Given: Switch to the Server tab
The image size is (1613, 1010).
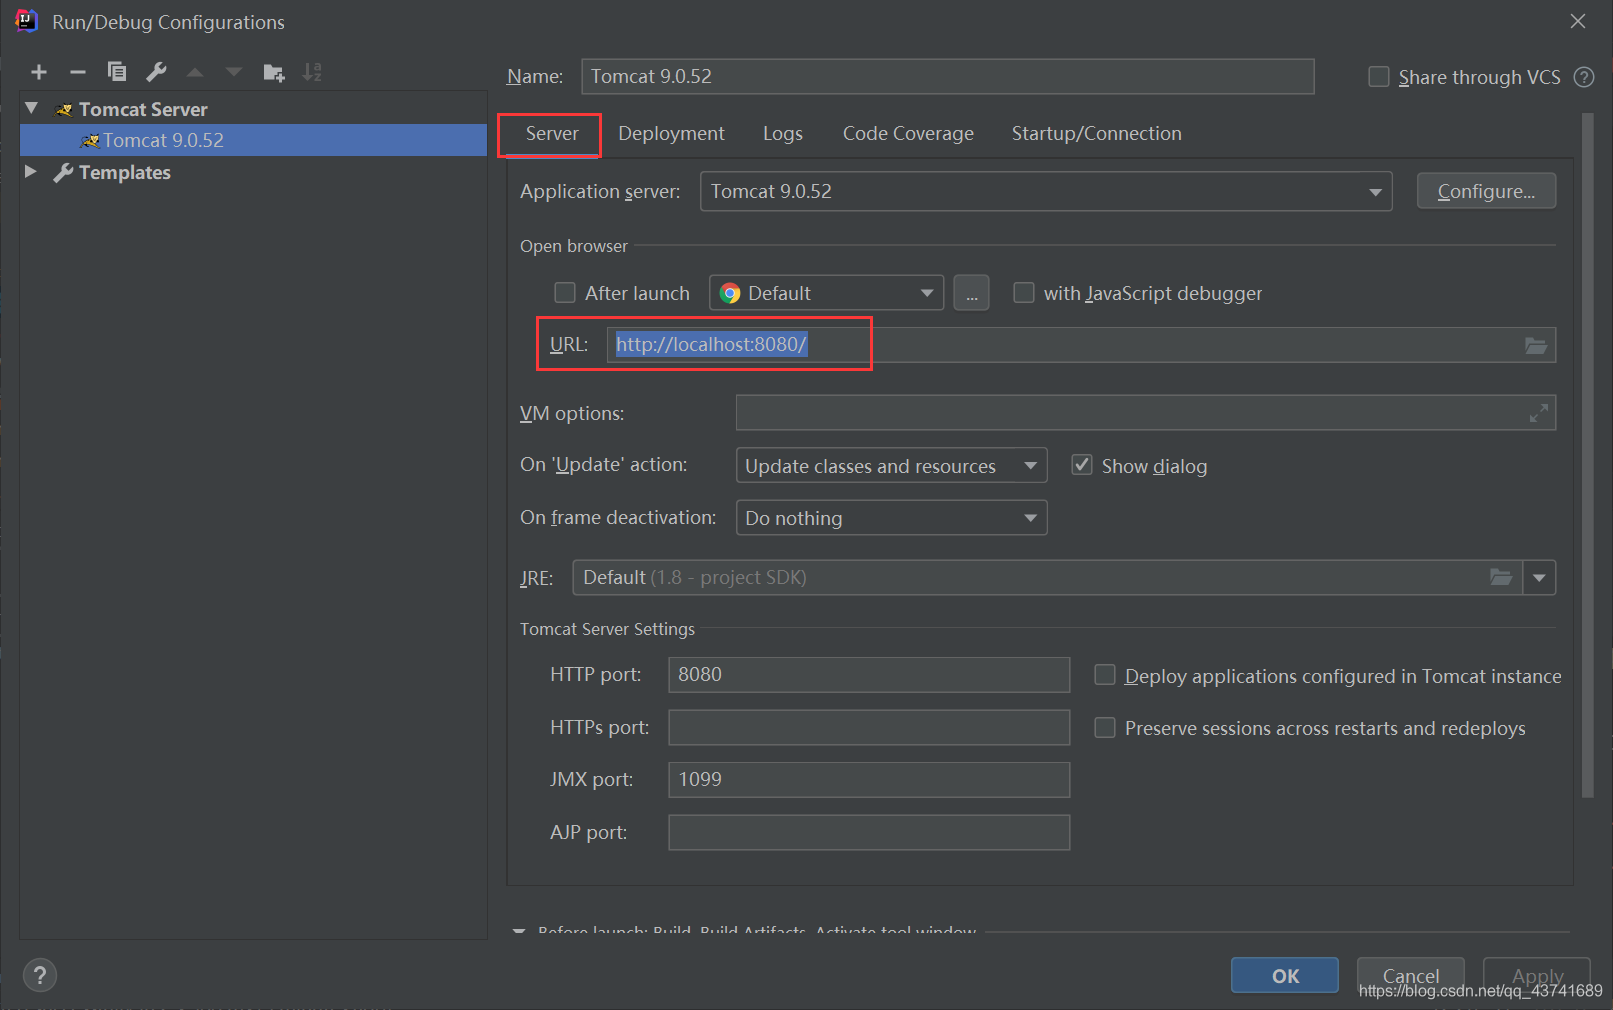Looking at the screenshot, I should [x=552, y=134].
